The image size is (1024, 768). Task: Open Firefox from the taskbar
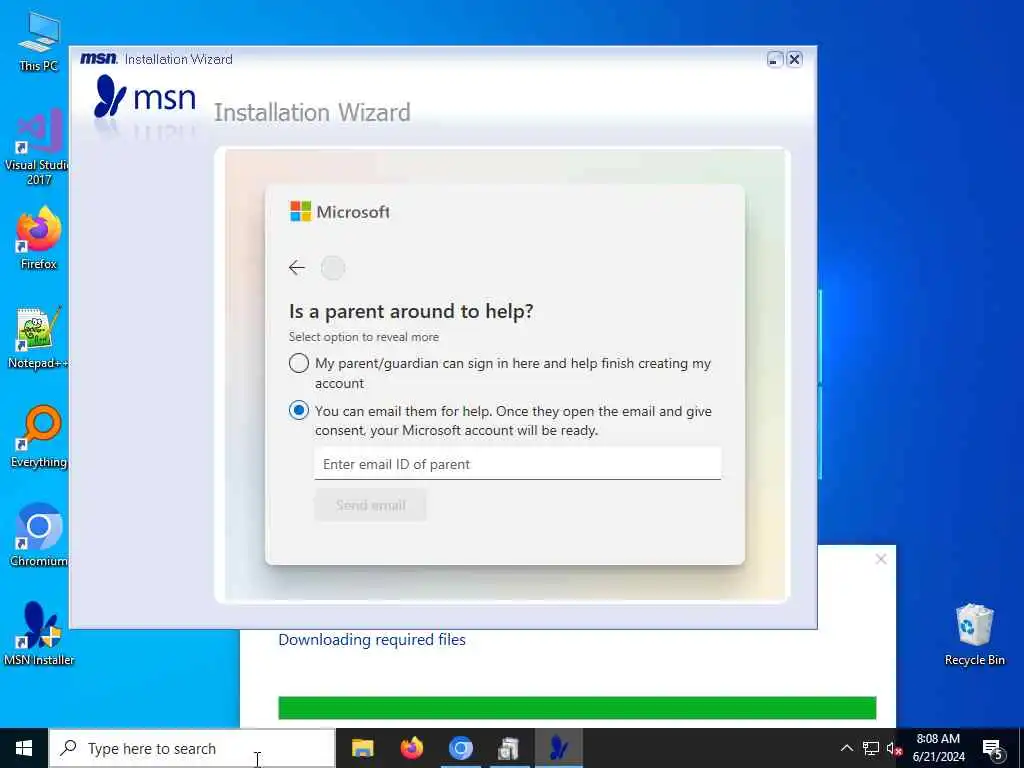coord(411,748)
